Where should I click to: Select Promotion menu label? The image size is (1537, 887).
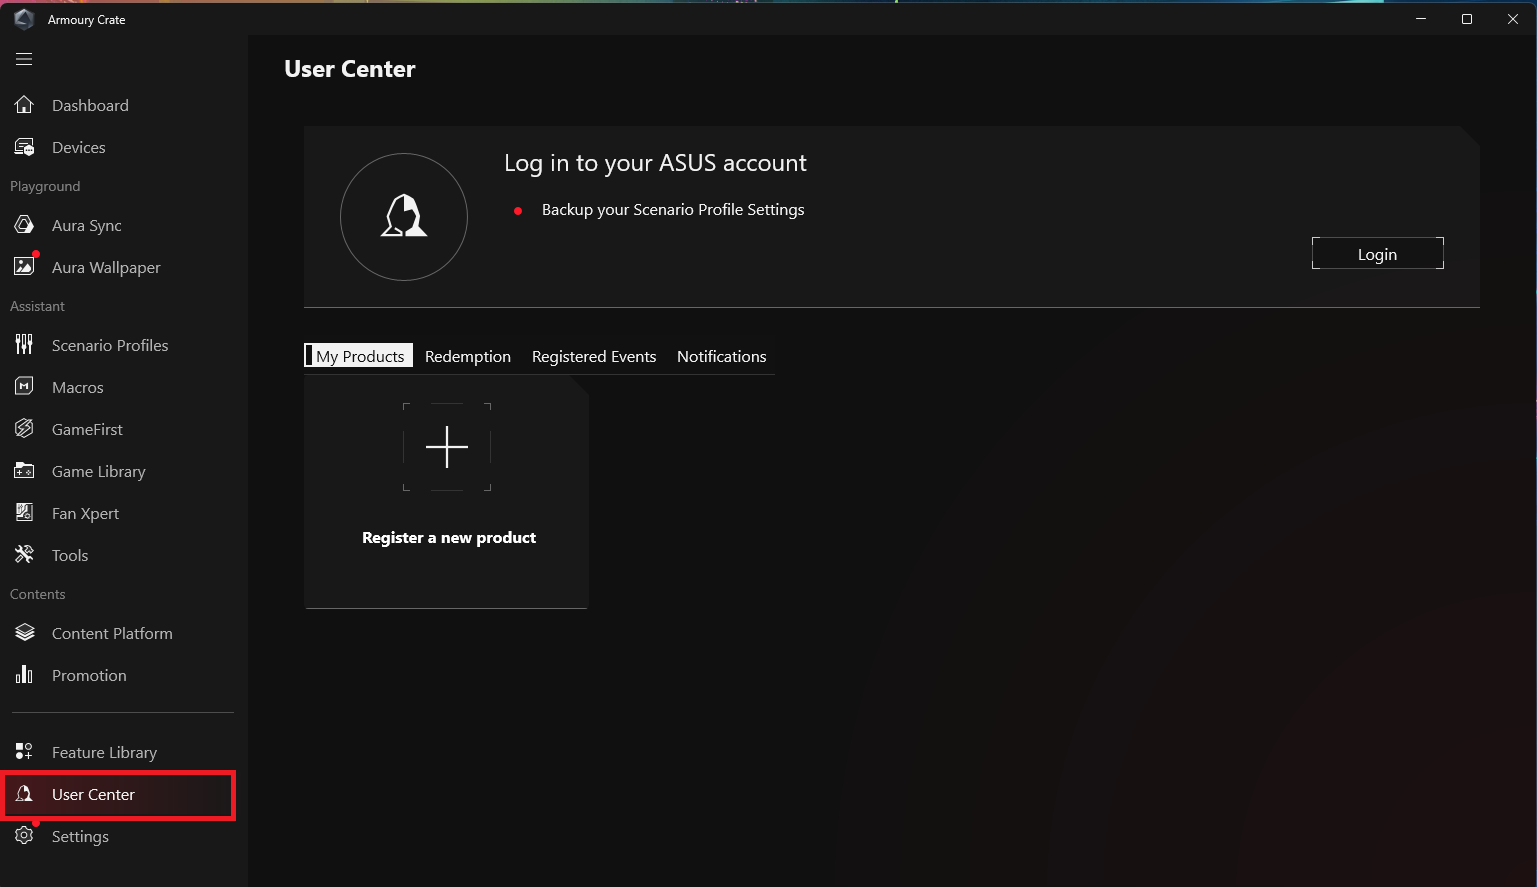point(89,675)
